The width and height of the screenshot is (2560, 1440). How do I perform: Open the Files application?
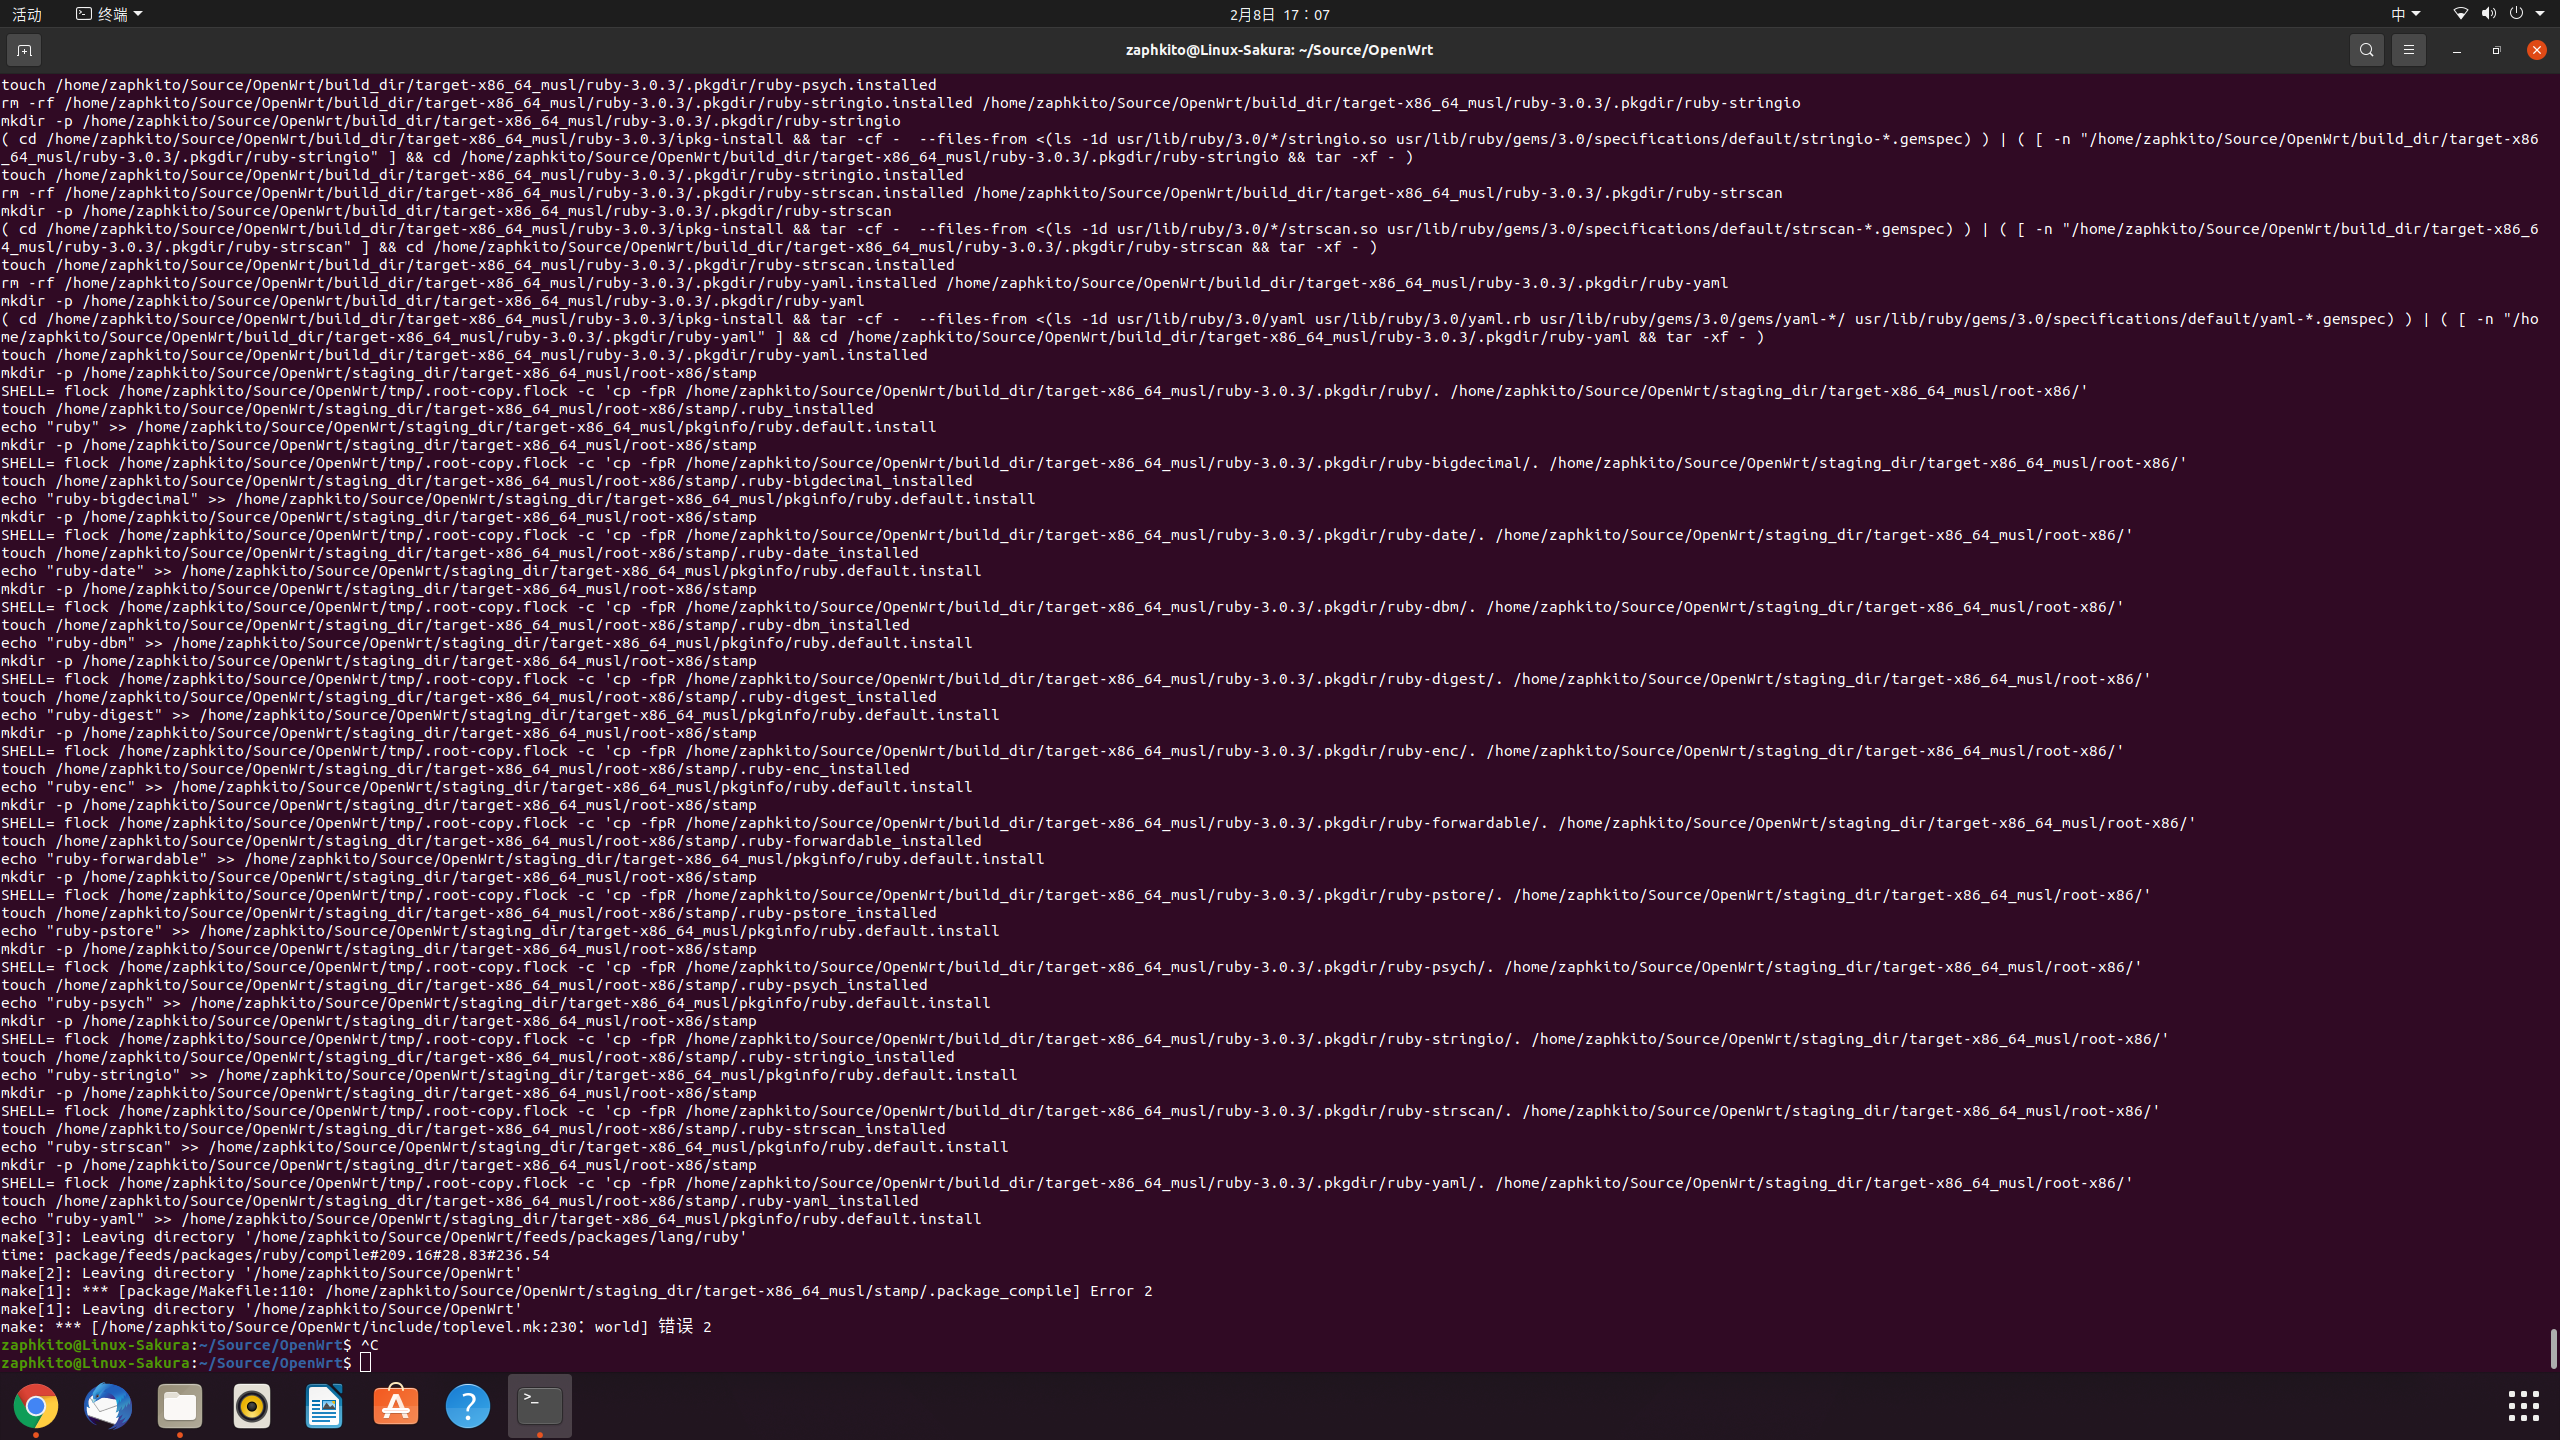point(179,1405)
